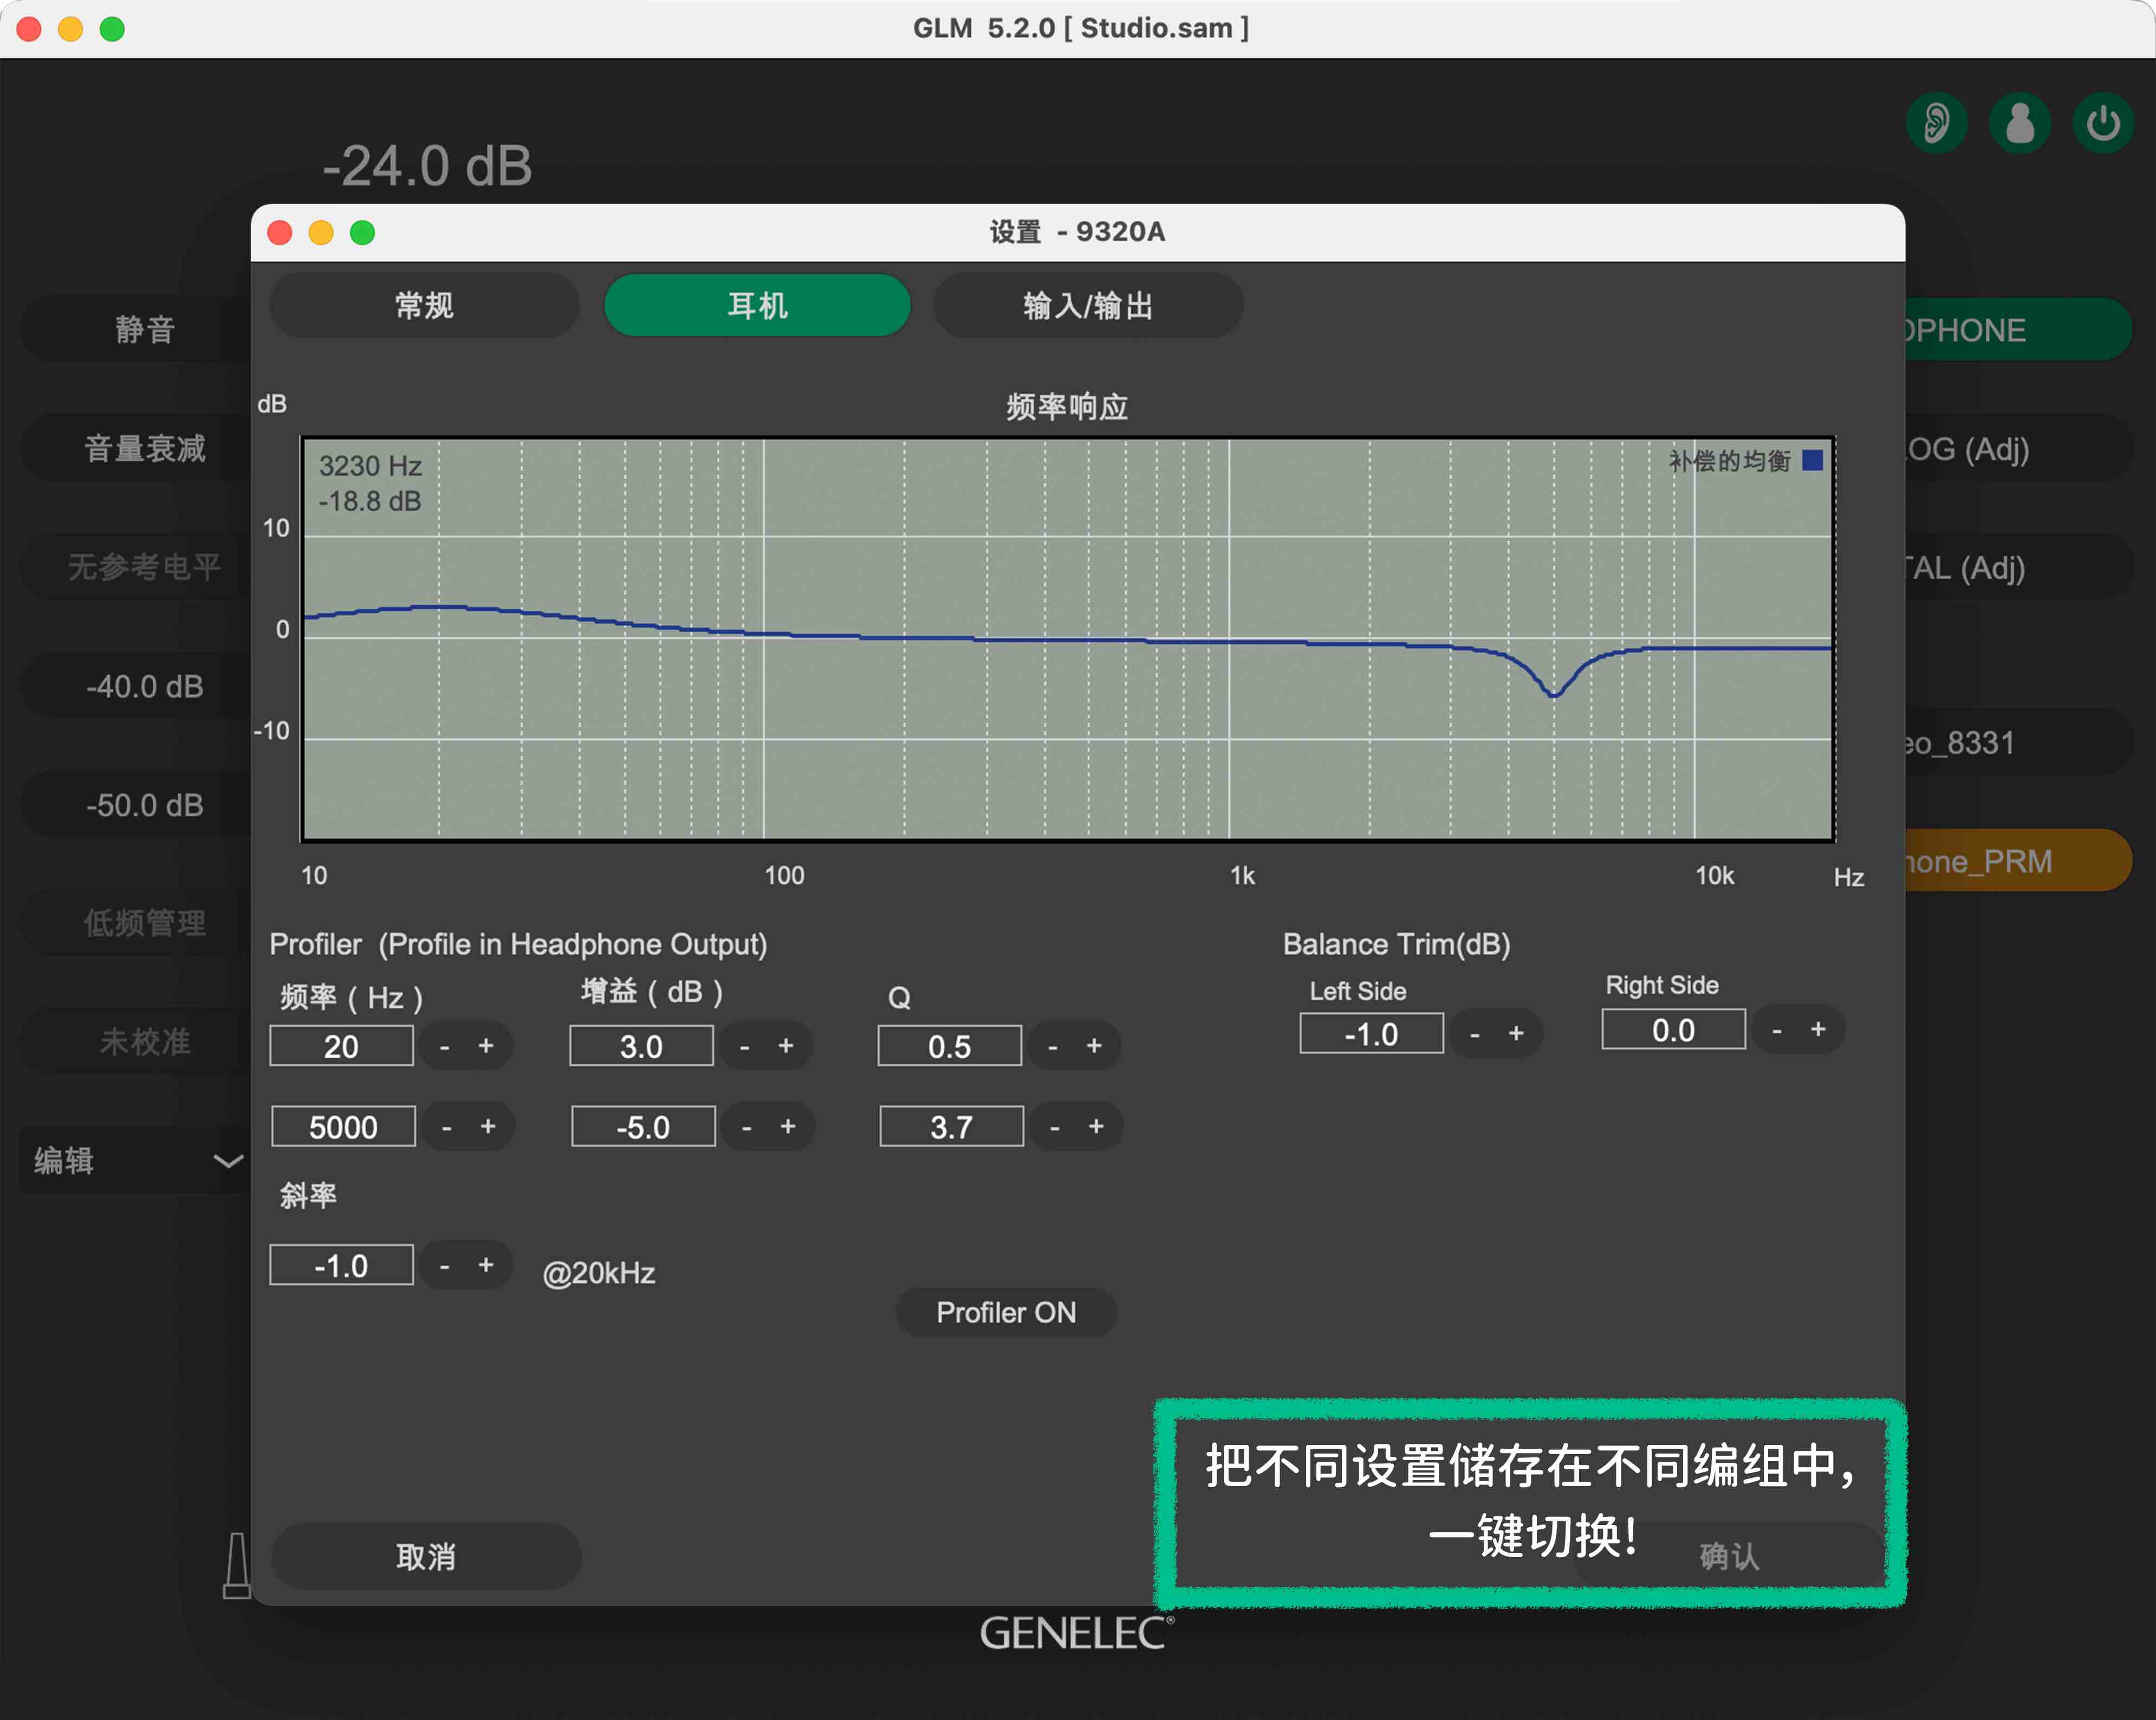Click the 20 Hz frequency input field

tap(341, 1046)
